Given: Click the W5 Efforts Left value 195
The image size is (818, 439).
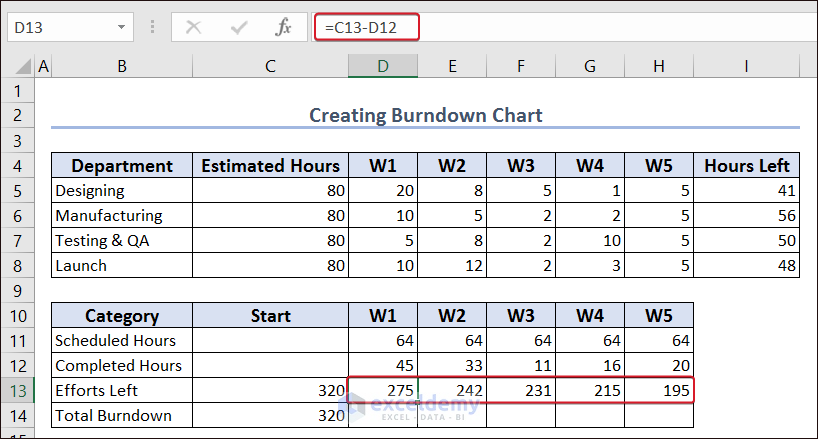Looking at the screenshot, I should pos(658,390).
